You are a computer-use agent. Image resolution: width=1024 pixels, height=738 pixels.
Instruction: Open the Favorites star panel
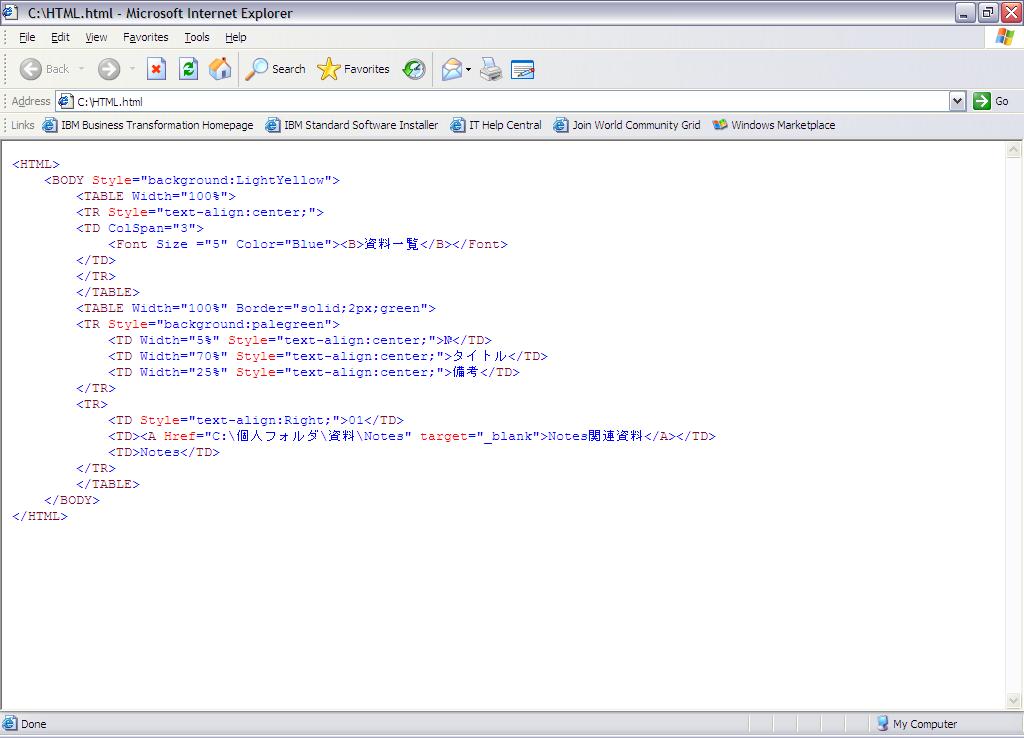(353, 69)
